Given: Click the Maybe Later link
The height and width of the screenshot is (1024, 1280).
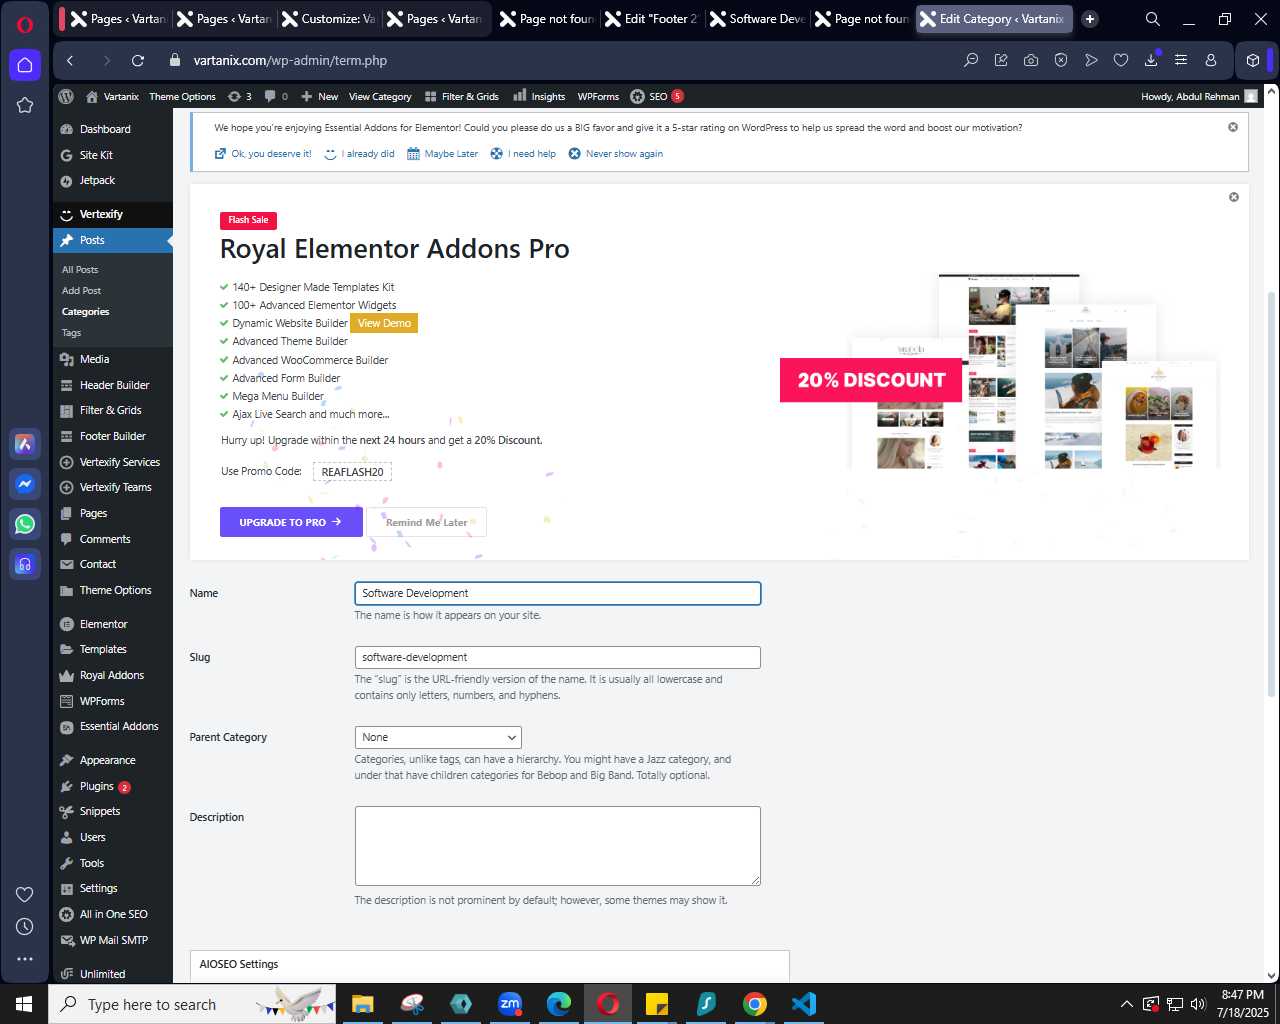Looking at the screenshot, I should click(x=442, y=154).
